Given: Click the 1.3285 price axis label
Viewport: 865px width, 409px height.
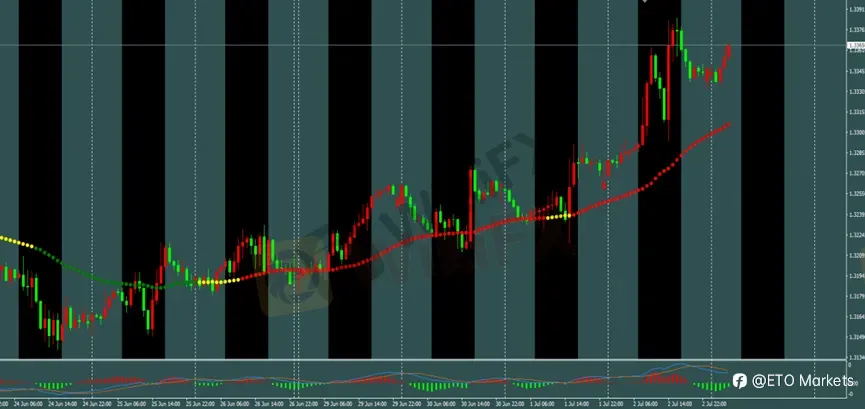Looking at the screenshot, I should 857,153.
